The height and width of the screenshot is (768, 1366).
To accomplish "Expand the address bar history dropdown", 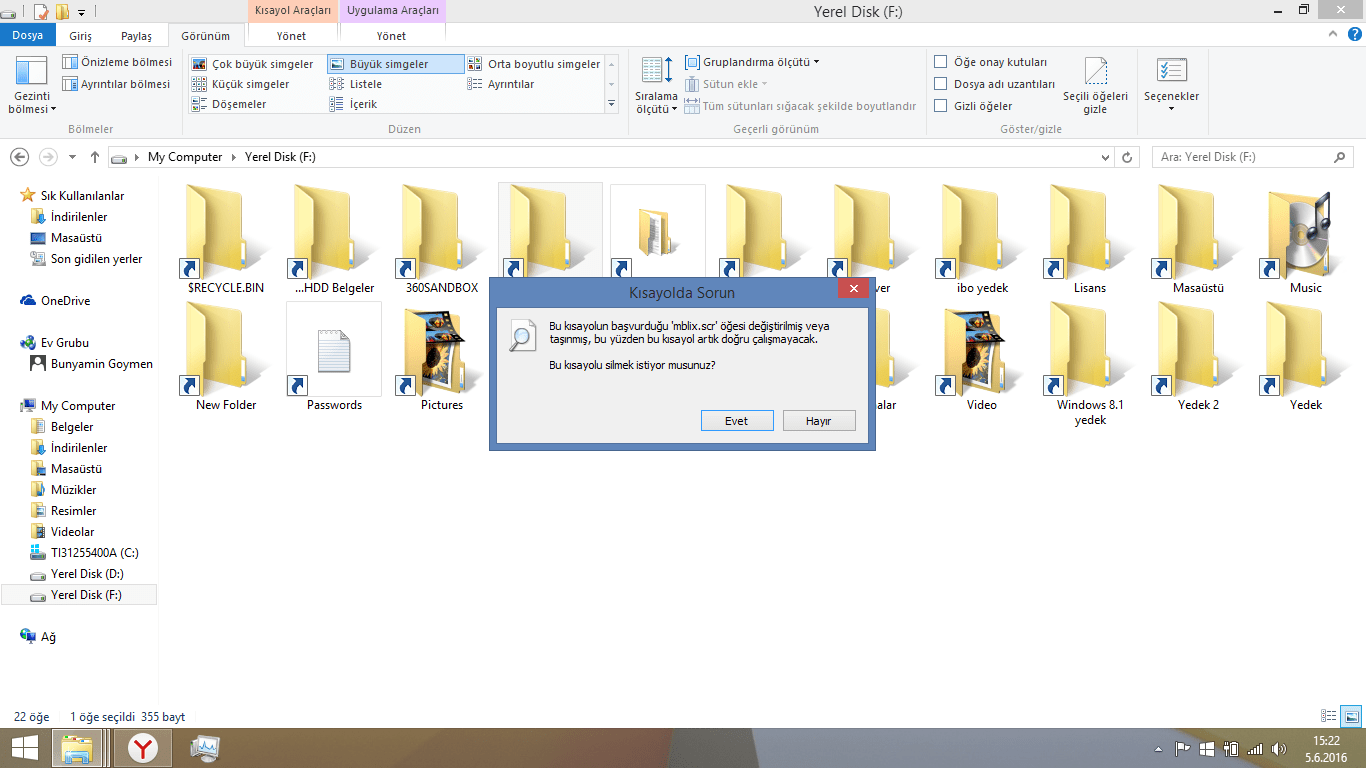I will click(1105, 157).
